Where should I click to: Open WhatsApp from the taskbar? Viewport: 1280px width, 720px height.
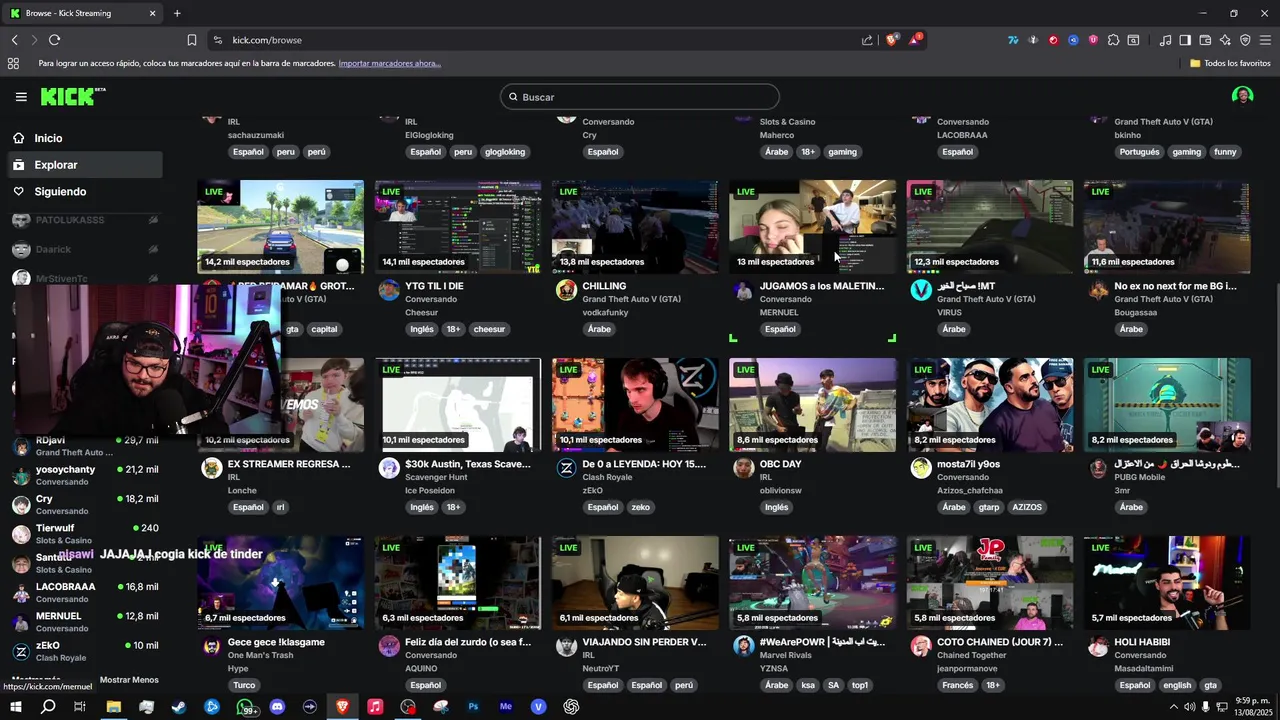[245, 707]
